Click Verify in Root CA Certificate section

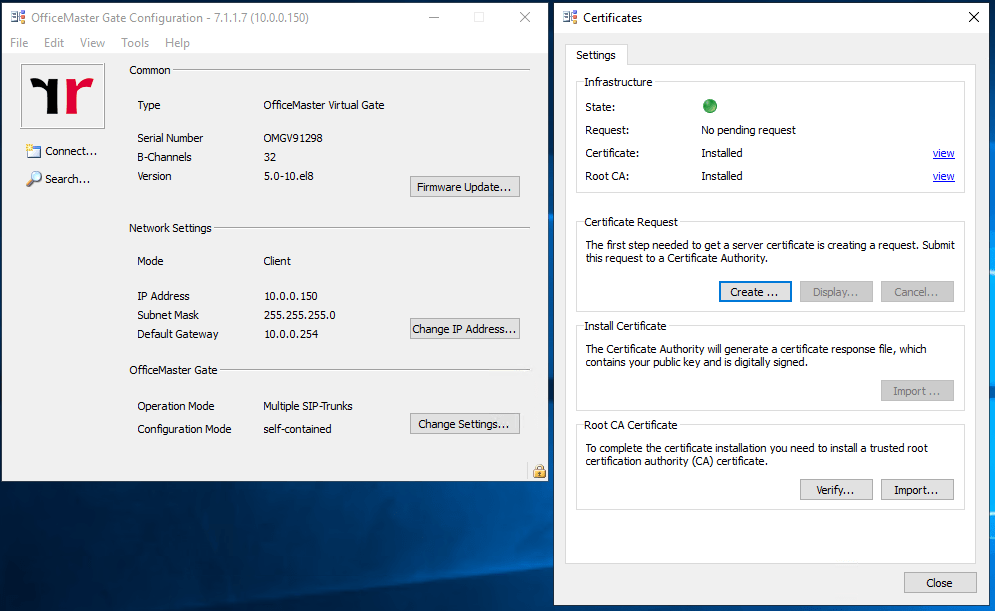click(836, 490)
